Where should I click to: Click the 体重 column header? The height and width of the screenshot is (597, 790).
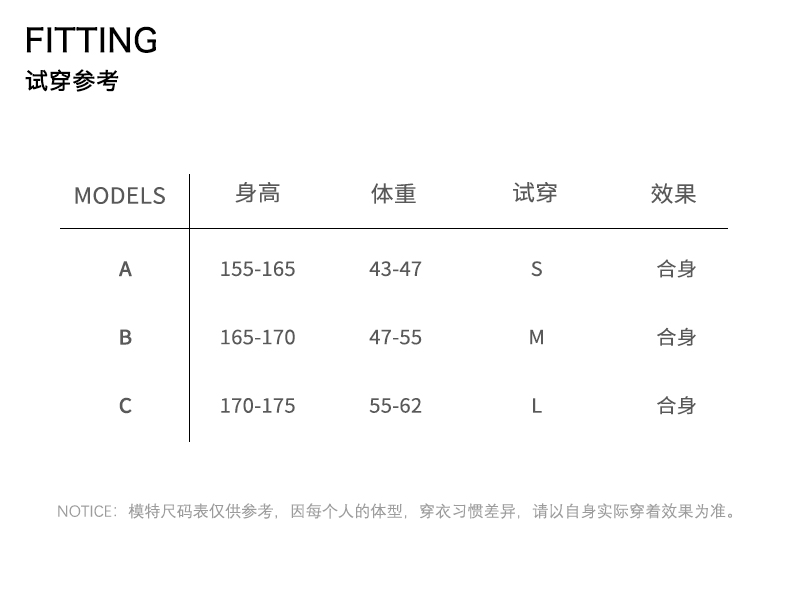(x=393, y=193)
